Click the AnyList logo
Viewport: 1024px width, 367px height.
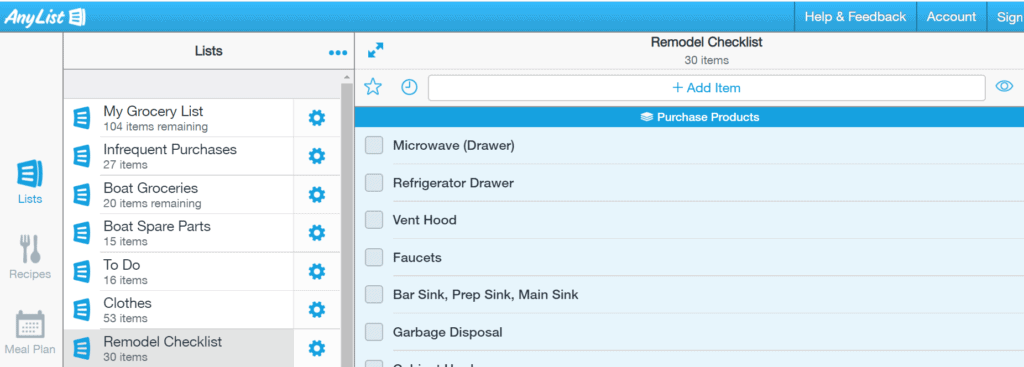point(44,17)
